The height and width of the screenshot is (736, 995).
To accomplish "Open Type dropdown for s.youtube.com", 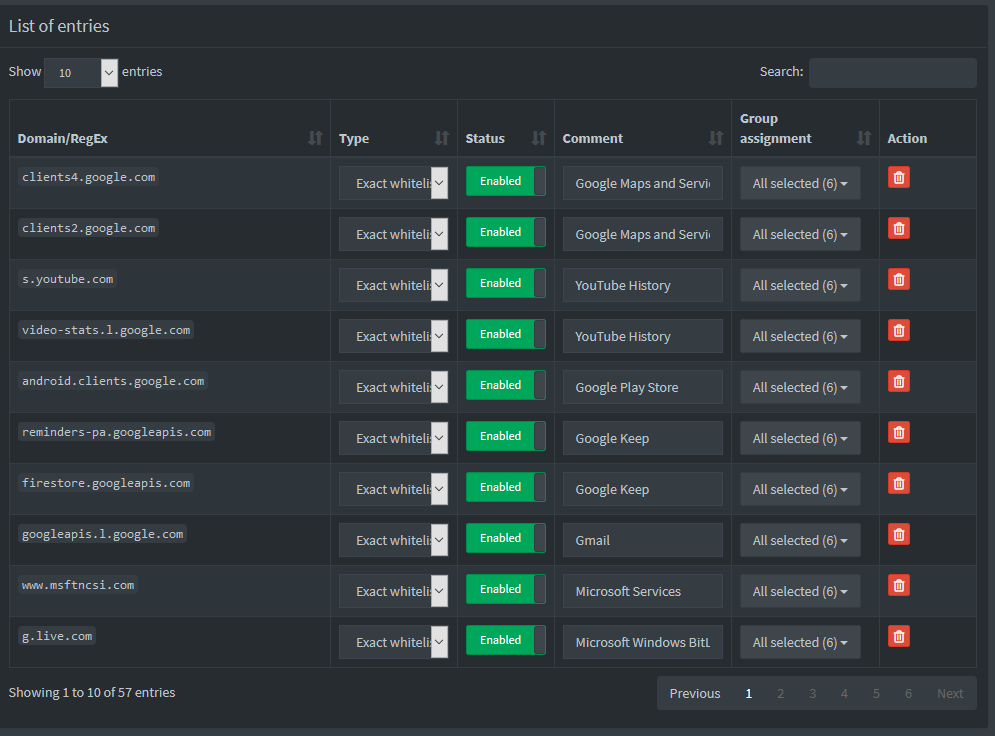I will (x=393, y=285).
